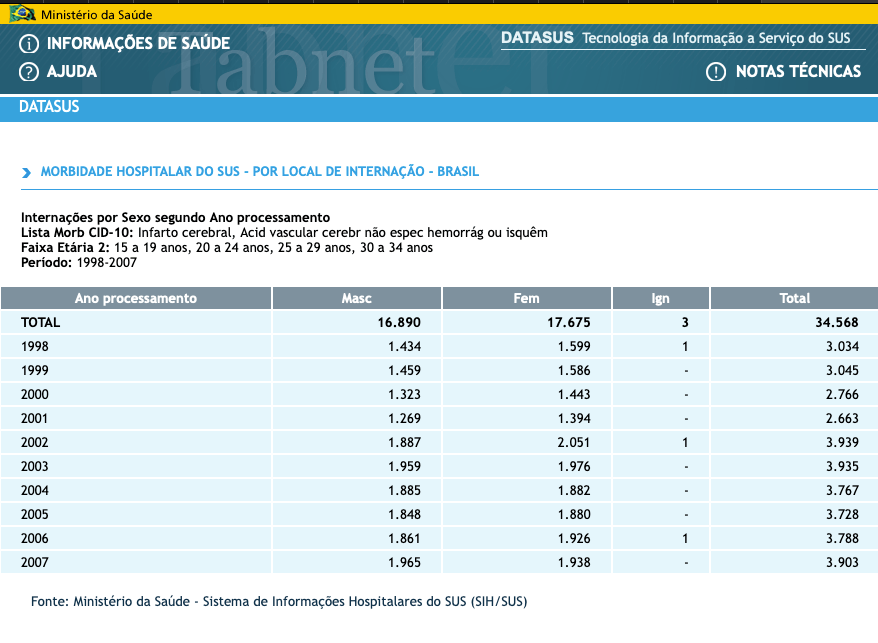
Task: Click the Brazil flag logo icon
Action: (22, 13)
